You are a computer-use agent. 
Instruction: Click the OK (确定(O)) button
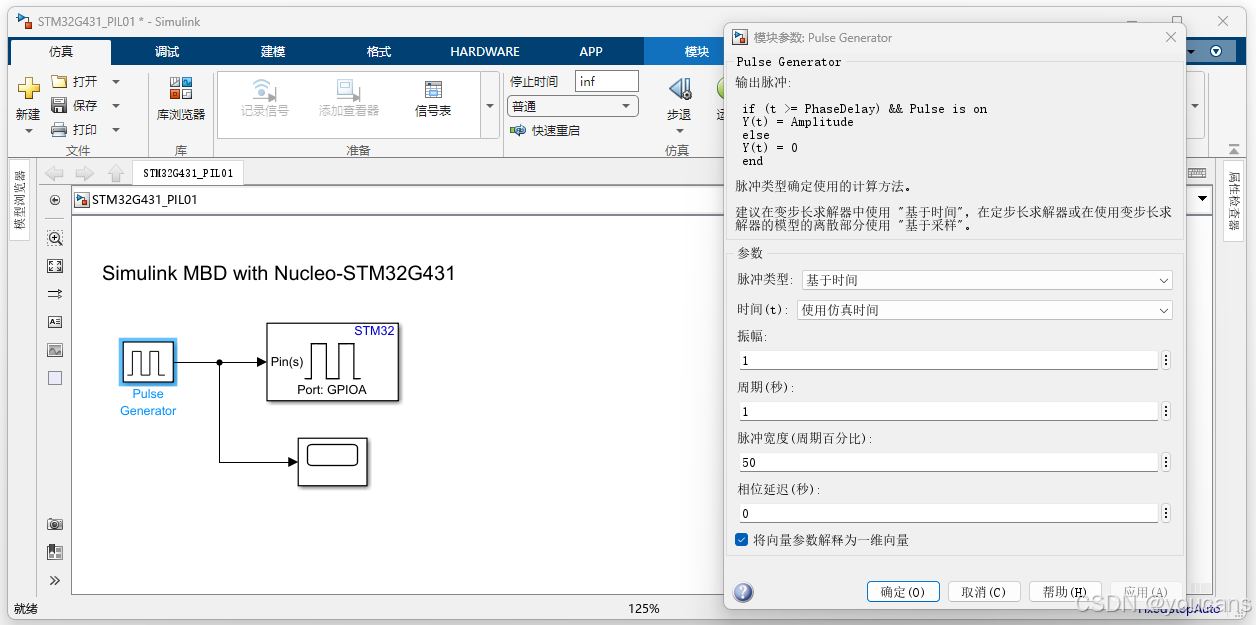click(x=903, y=592)
